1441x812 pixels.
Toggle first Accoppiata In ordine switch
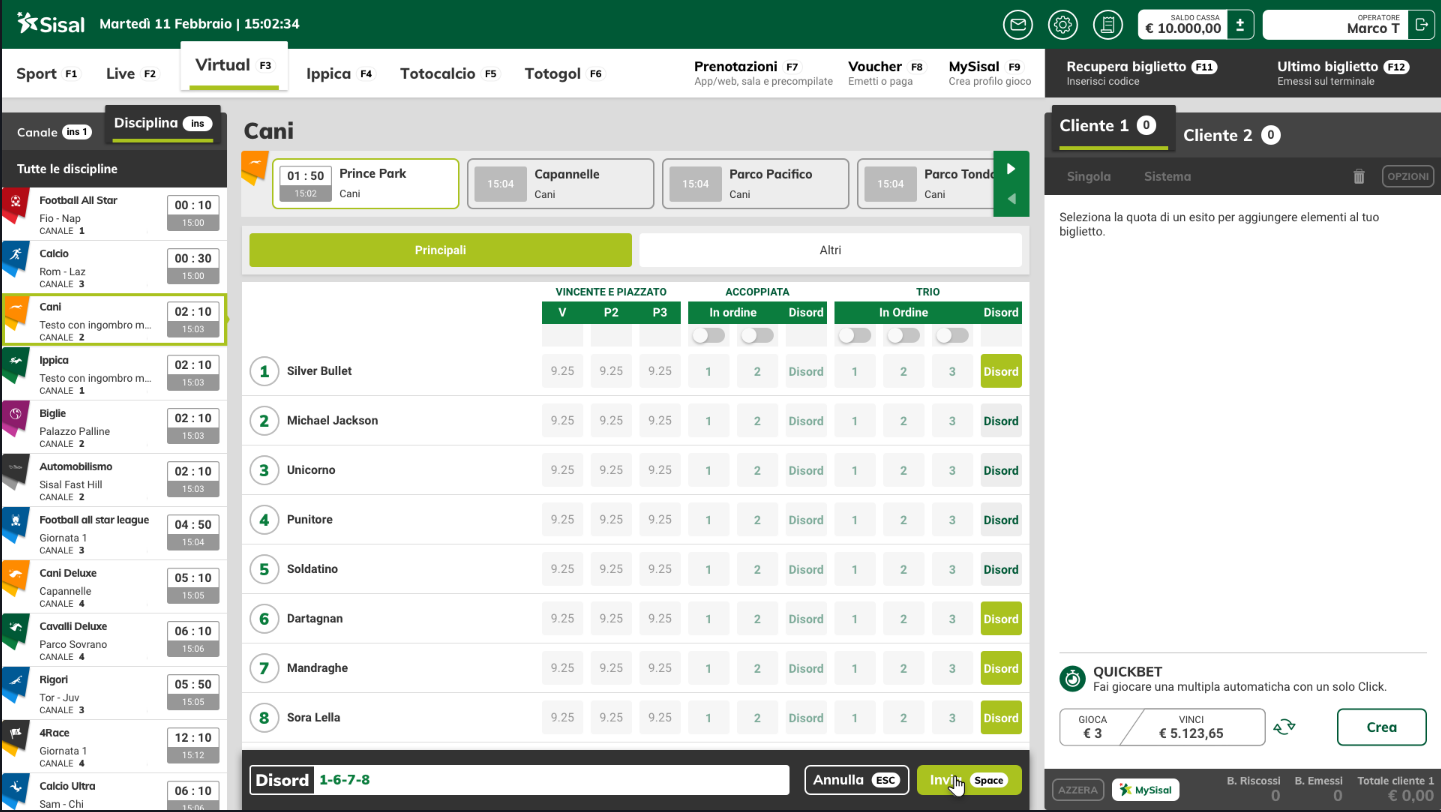708,336
